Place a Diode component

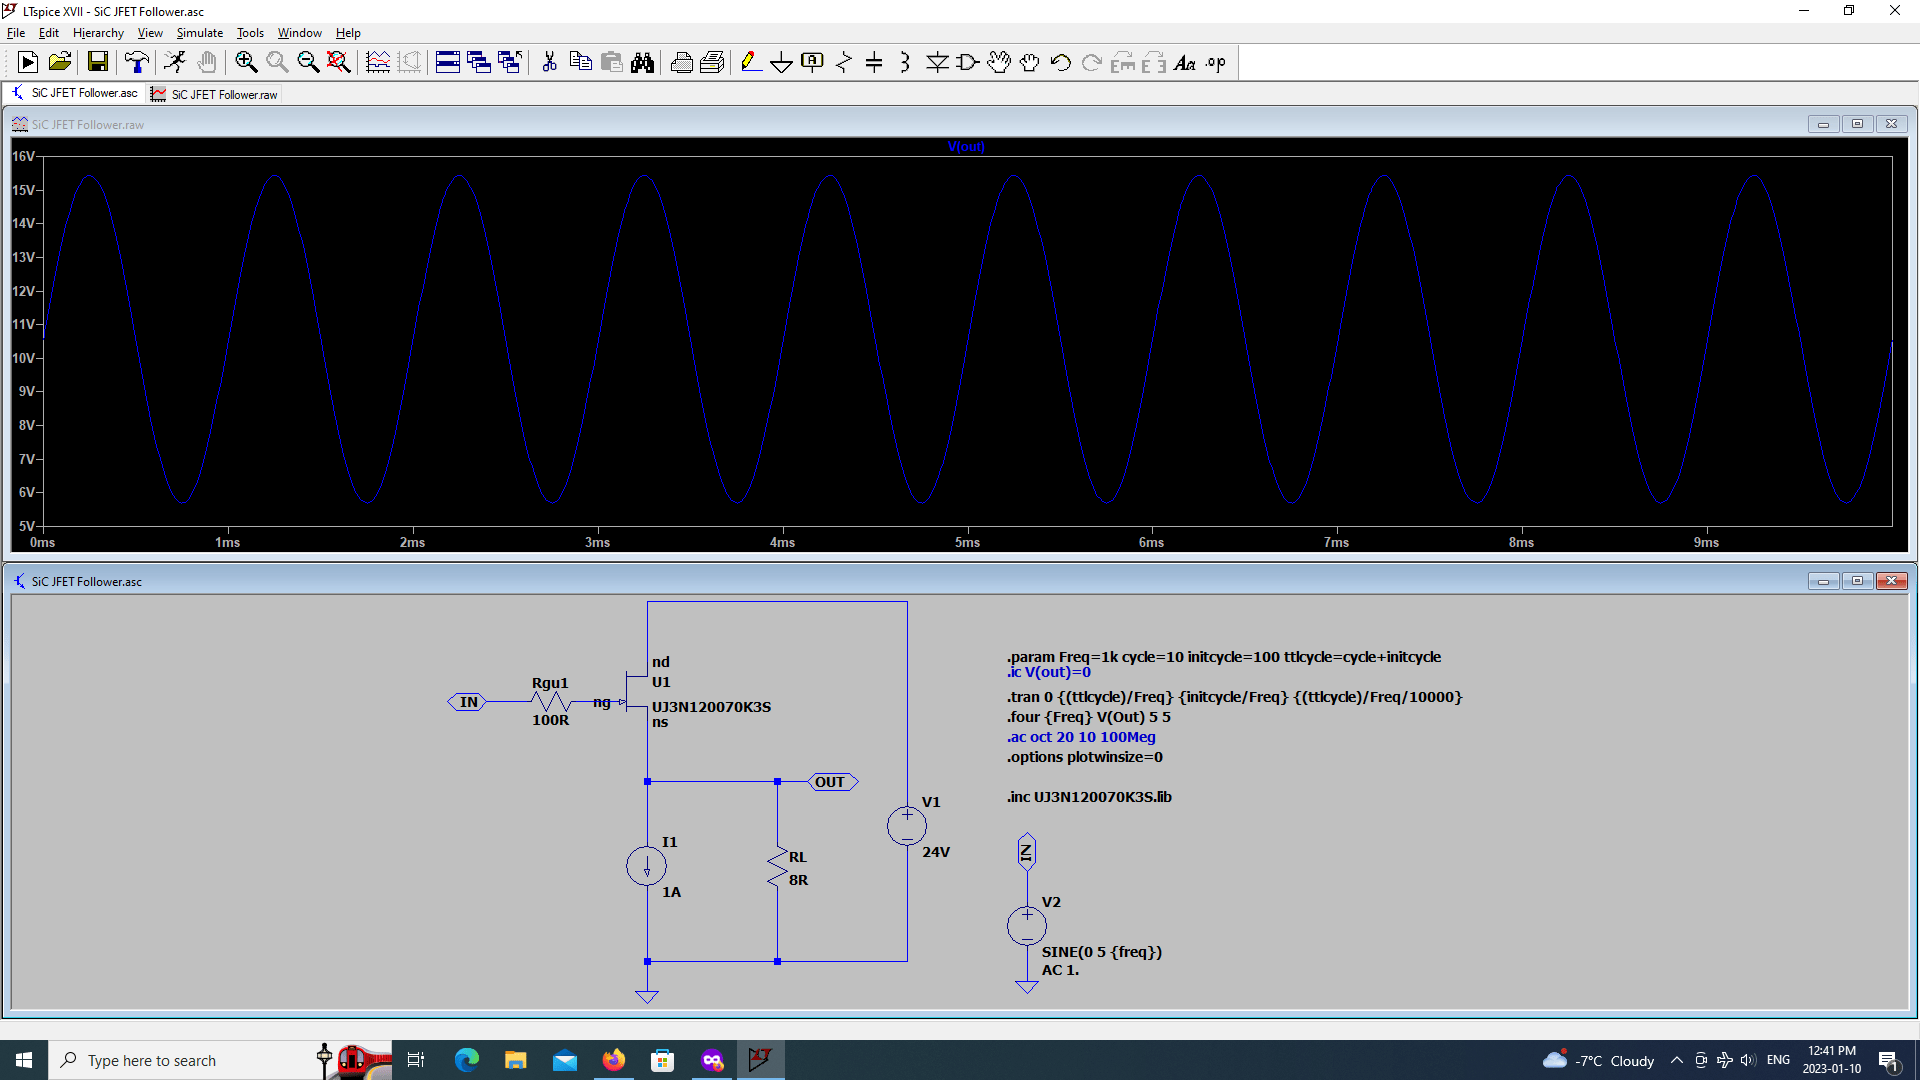[937, 63]
